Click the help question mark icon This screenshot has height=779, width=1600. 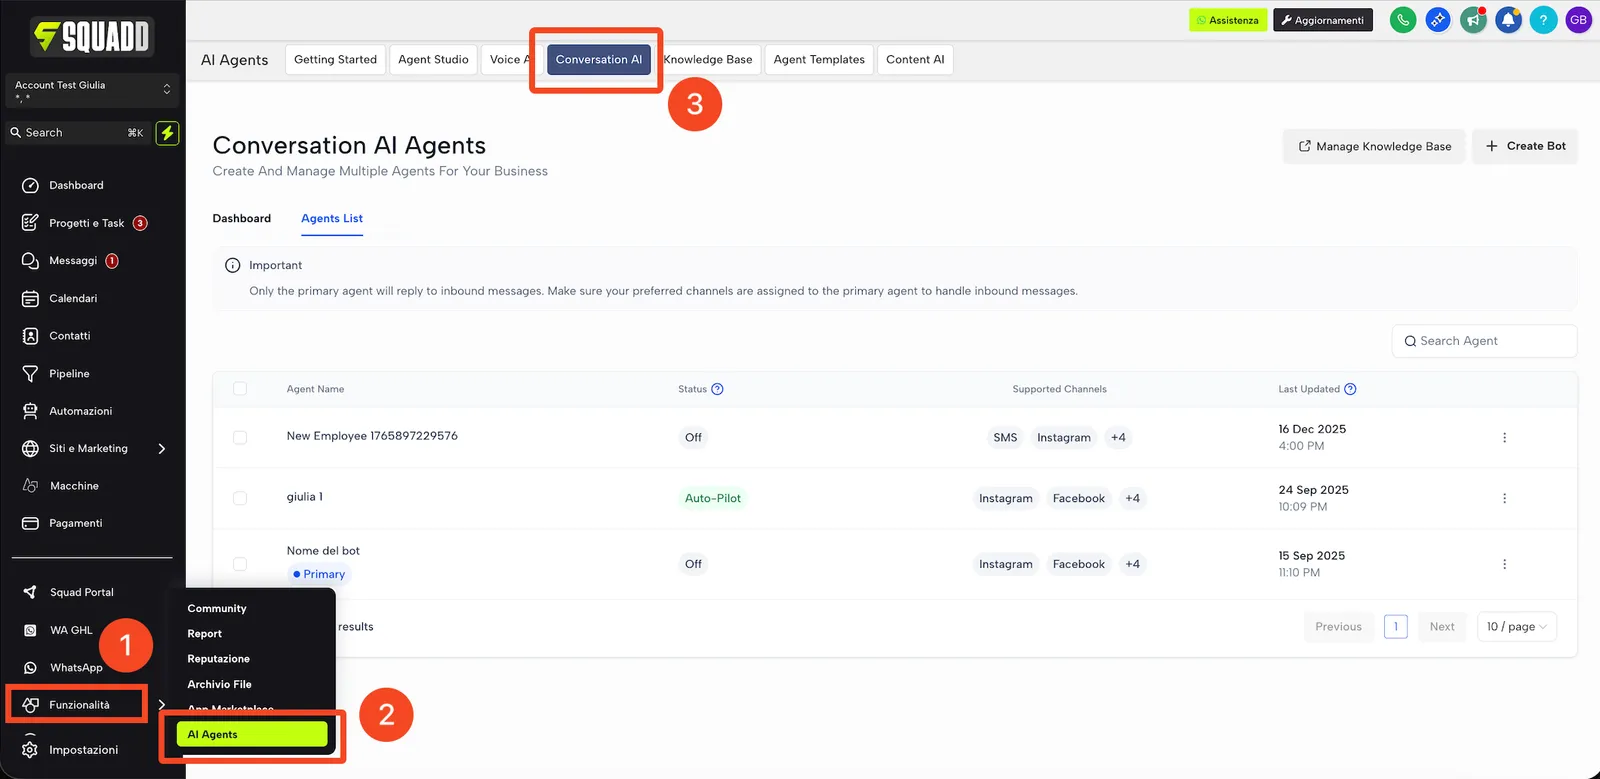(x=1543, y=20)
